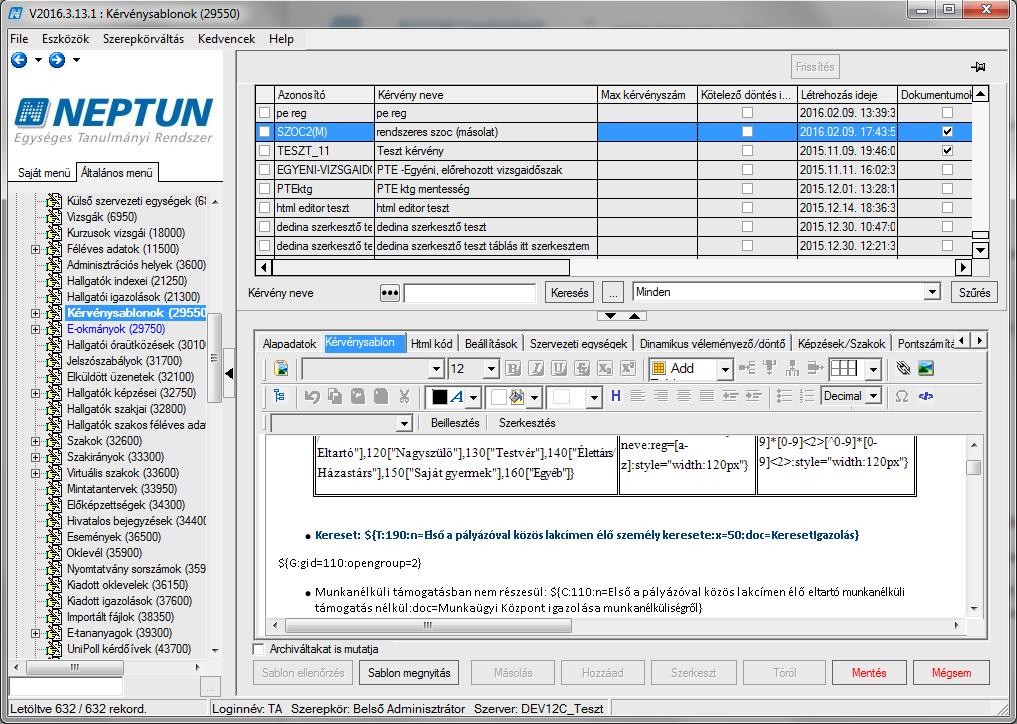Click the dotted border color swatch
The image size is (1017, 724).
(562, 396)
